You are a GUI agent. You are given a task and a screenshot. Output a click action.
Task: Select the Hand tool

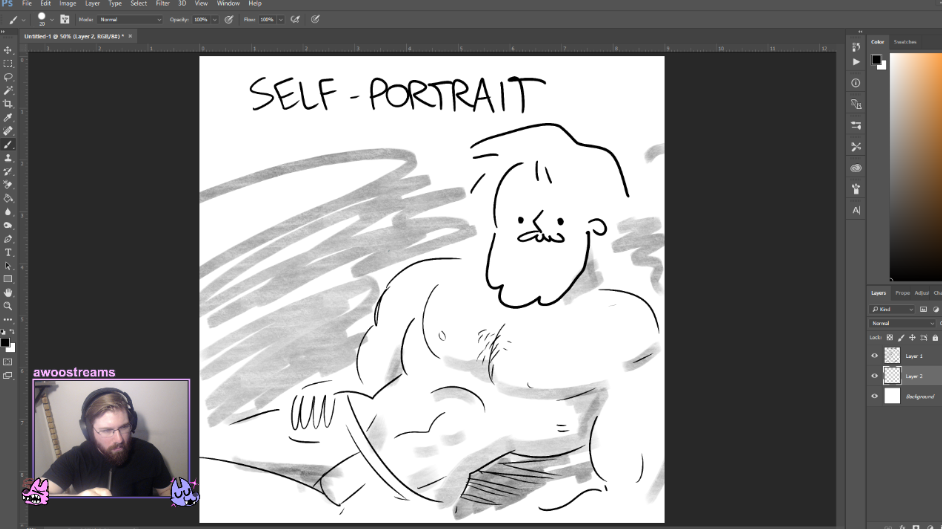click(x=8, y=293)
